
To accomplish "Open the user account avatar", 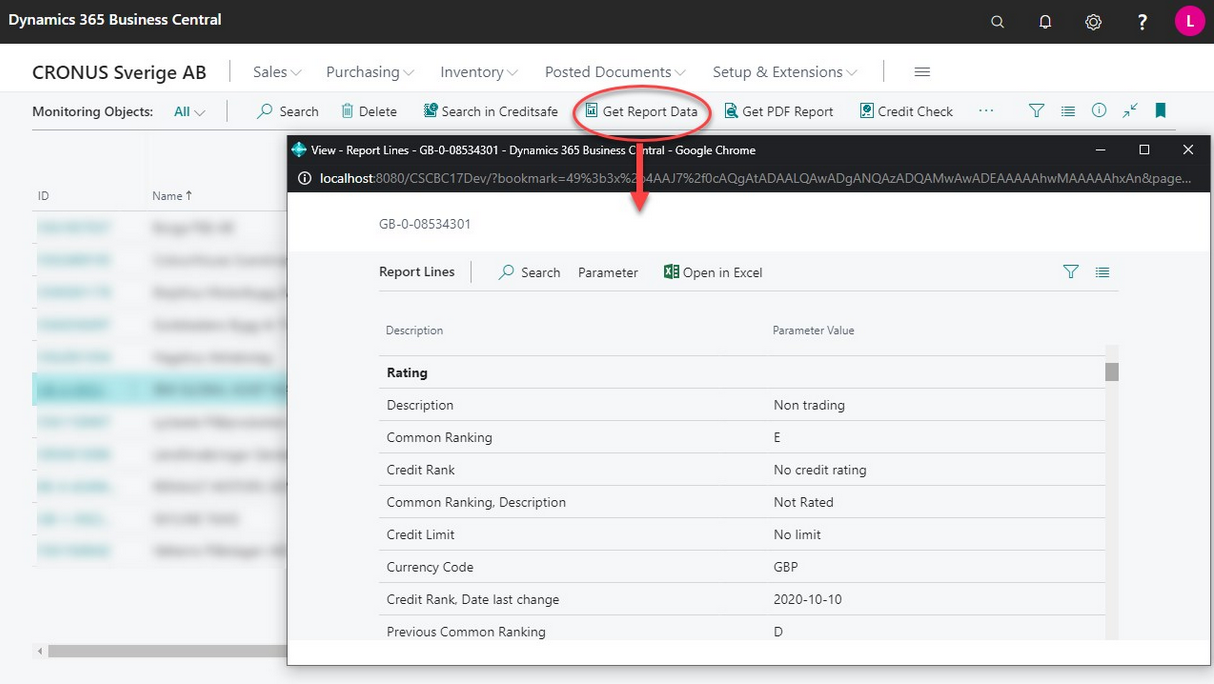I will pos(1189,21).
